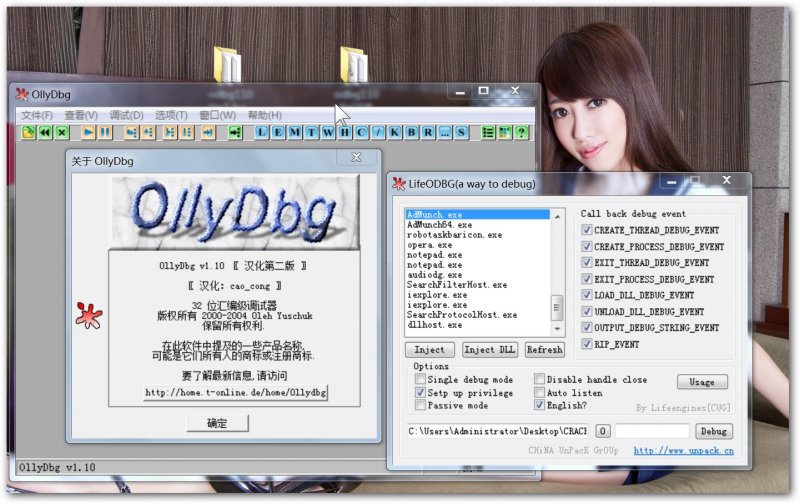This screenshot has width=800, height=504.
Task: Open Source window with S icon
Action: tap(461, 133)
